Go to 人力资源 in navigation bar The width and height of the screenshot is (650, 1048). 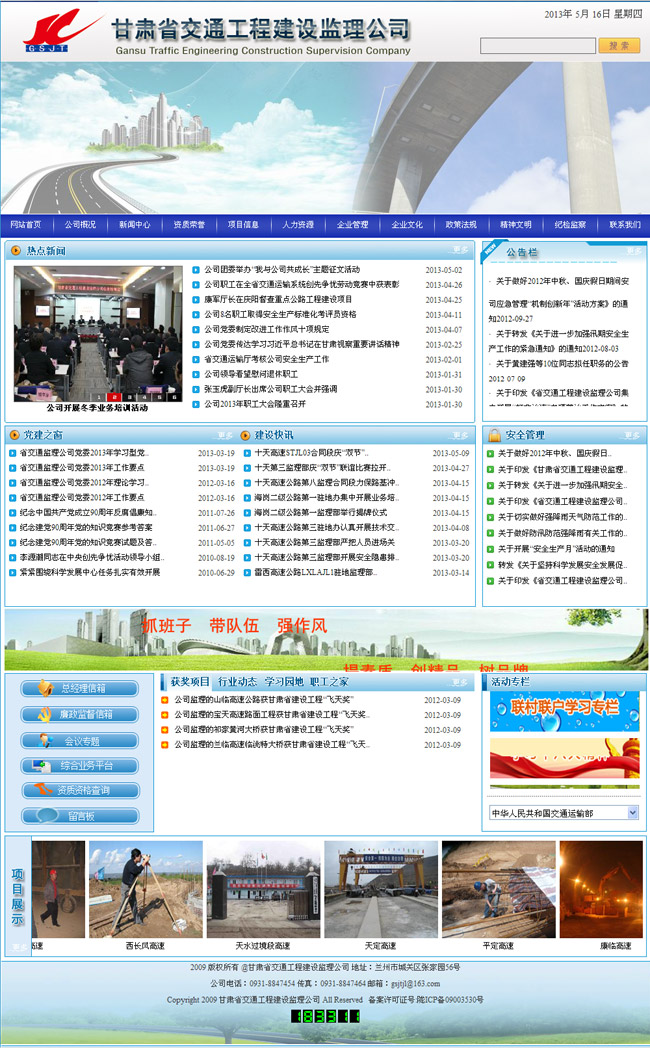[298, 225]
